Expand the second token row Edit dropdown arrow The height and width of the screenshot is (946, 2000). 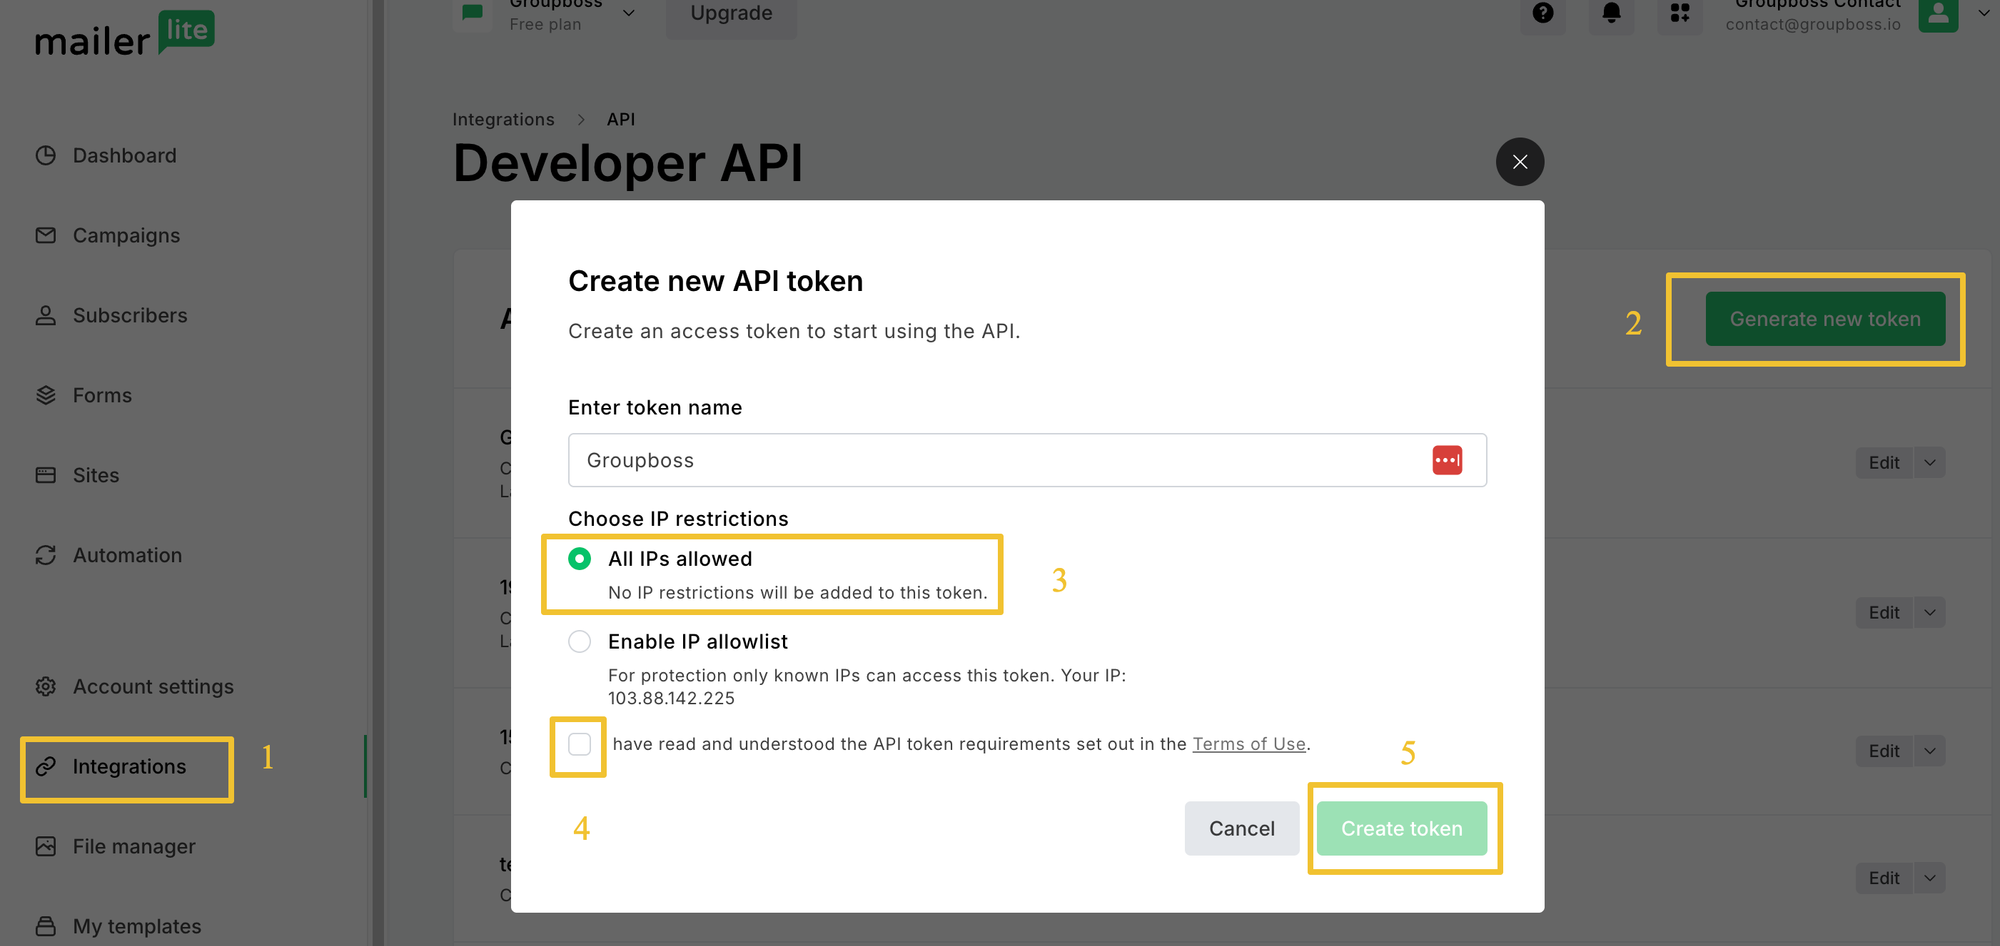point(1930,613)
